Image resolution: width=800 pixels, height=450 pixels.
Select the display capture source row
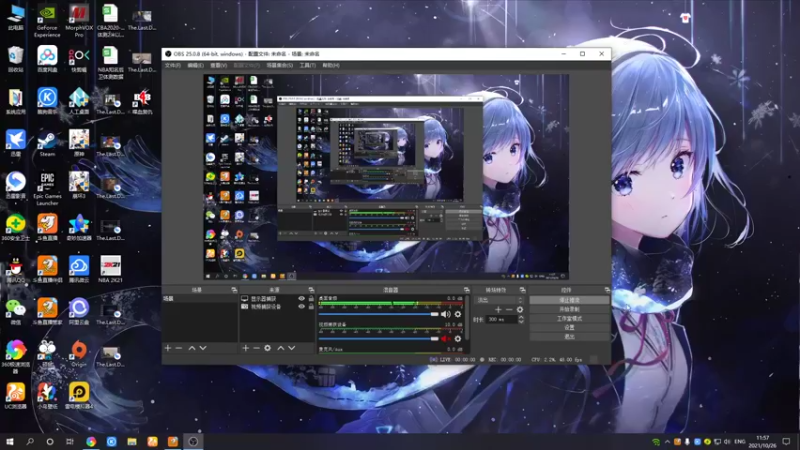coord(277,298)
